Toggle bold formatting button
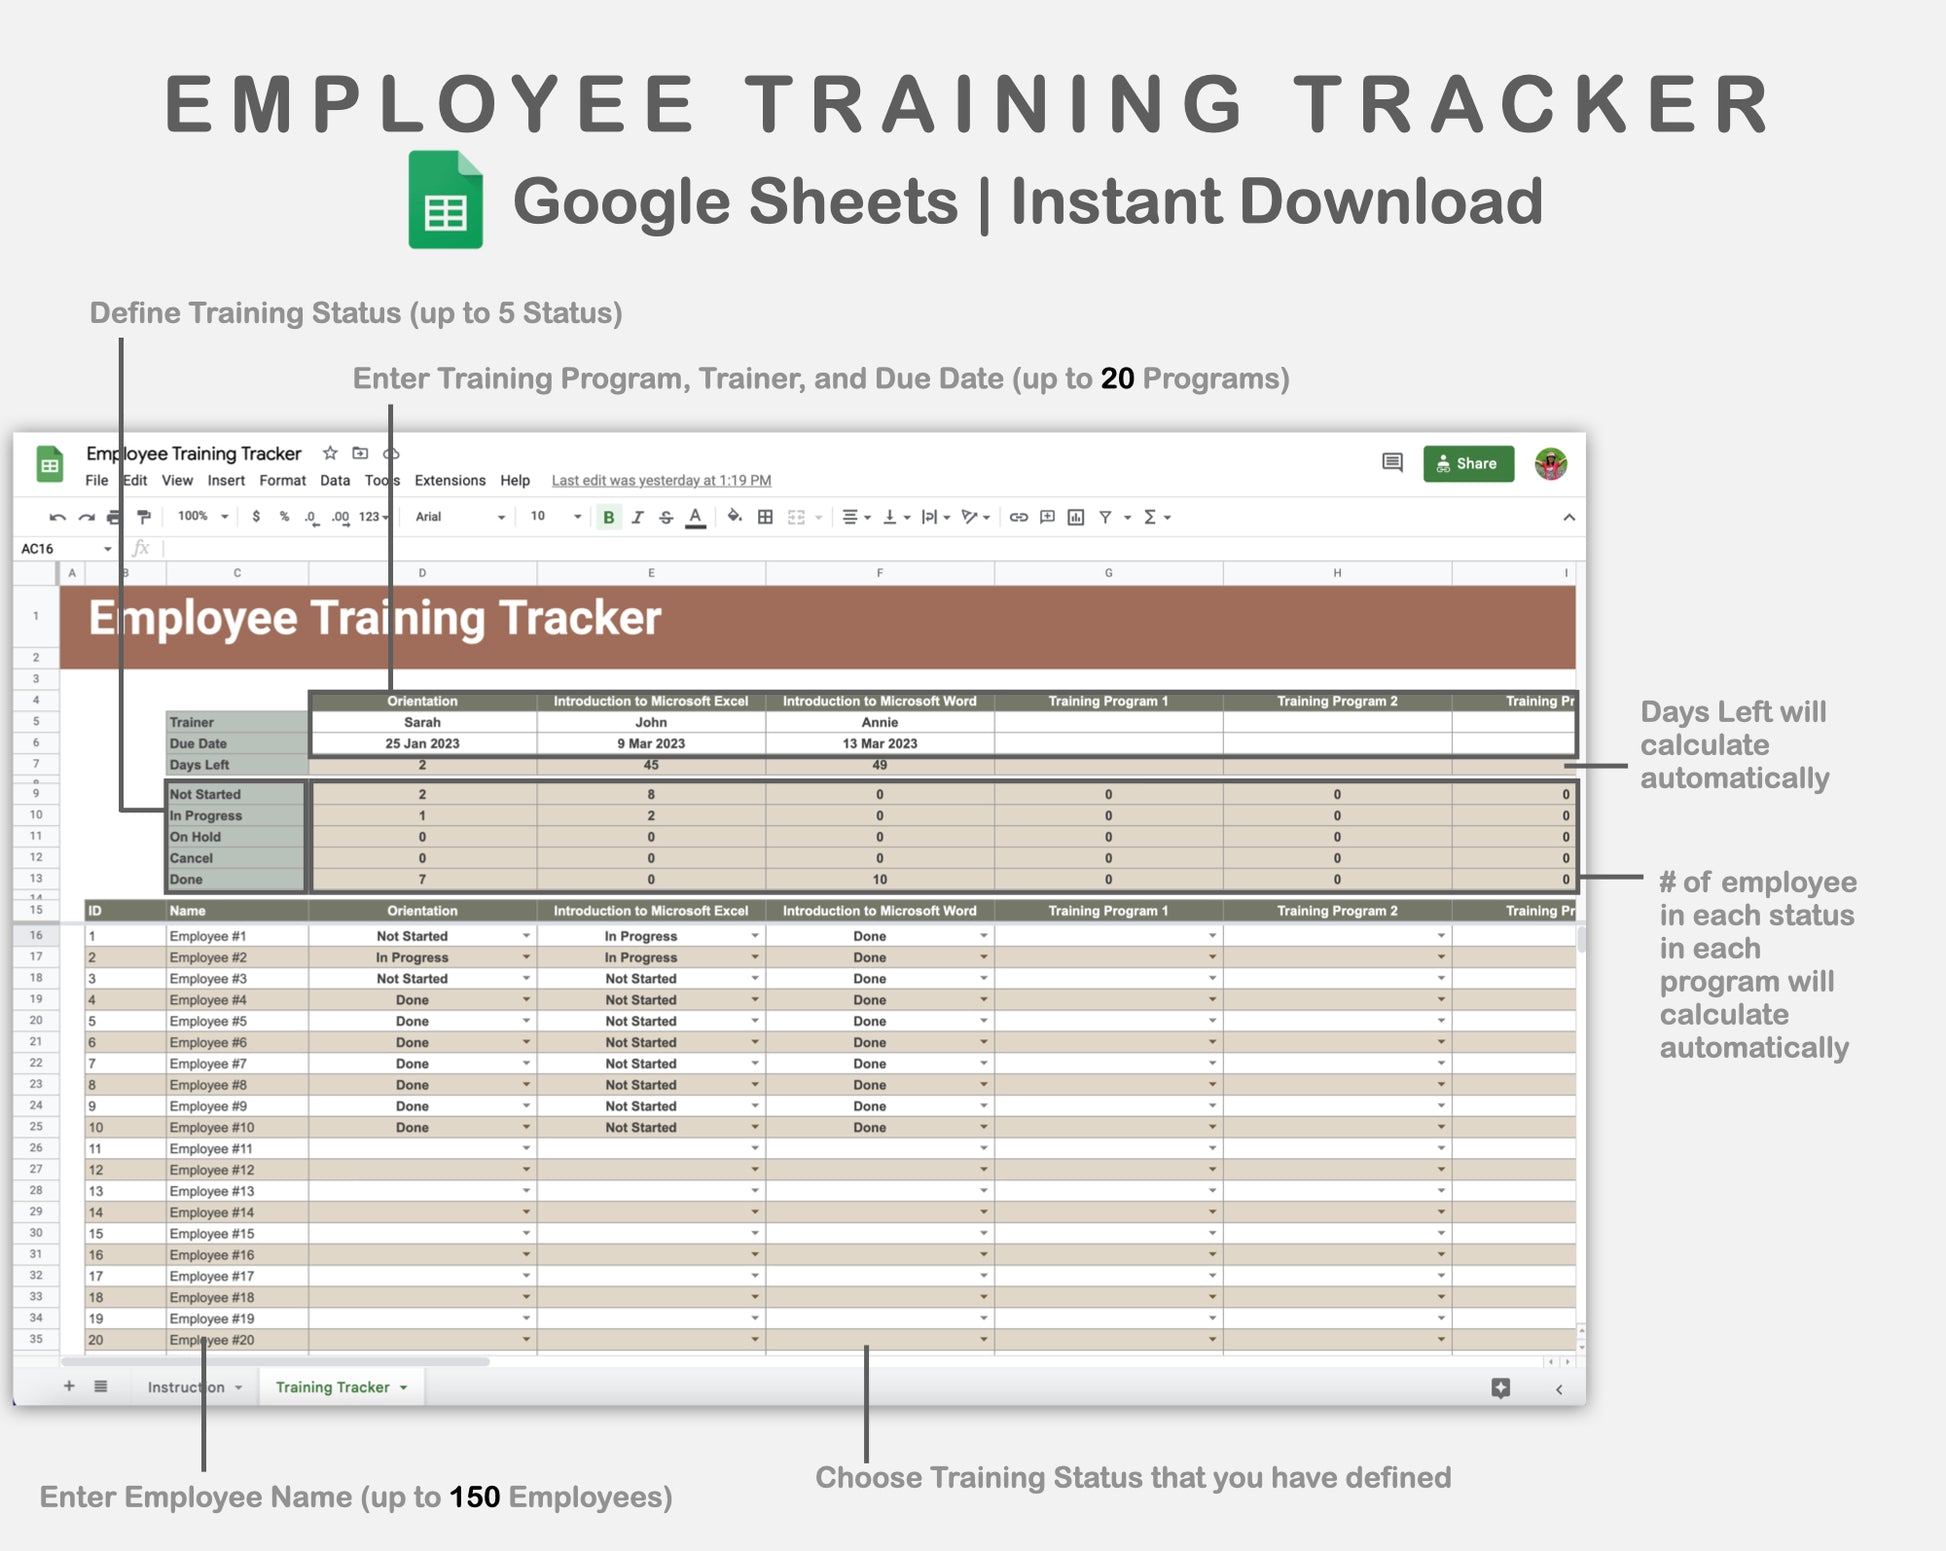This screenshot has width=1946, height=1551. [608, 517]
